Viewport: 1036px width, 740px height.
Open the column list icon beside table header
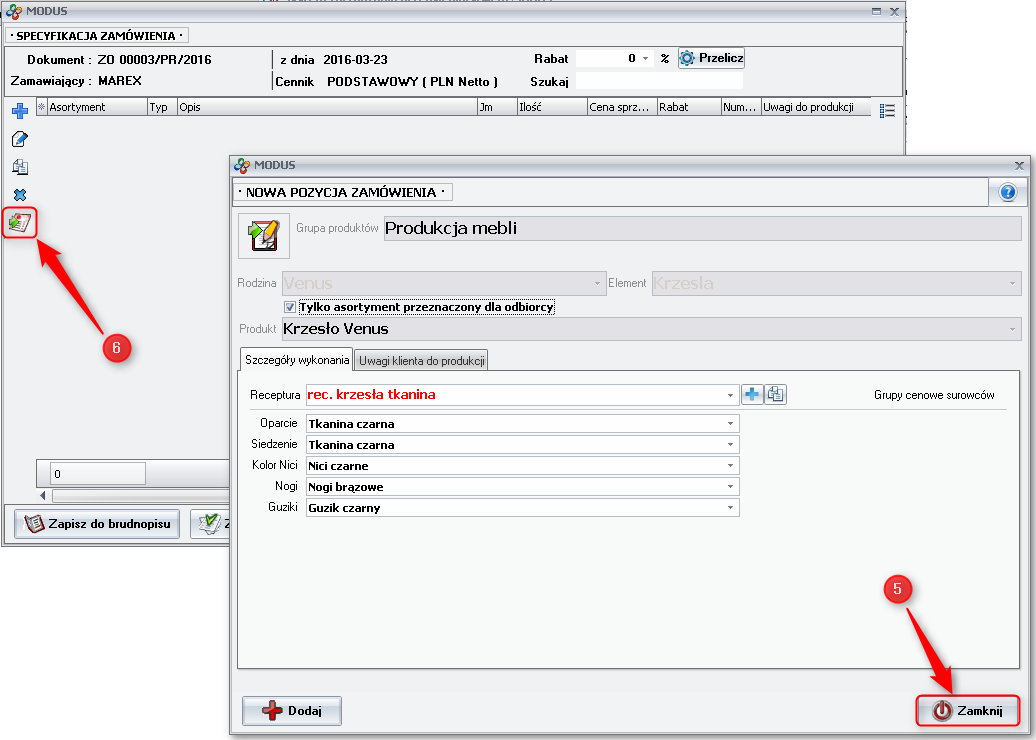[x=887, y=110]
